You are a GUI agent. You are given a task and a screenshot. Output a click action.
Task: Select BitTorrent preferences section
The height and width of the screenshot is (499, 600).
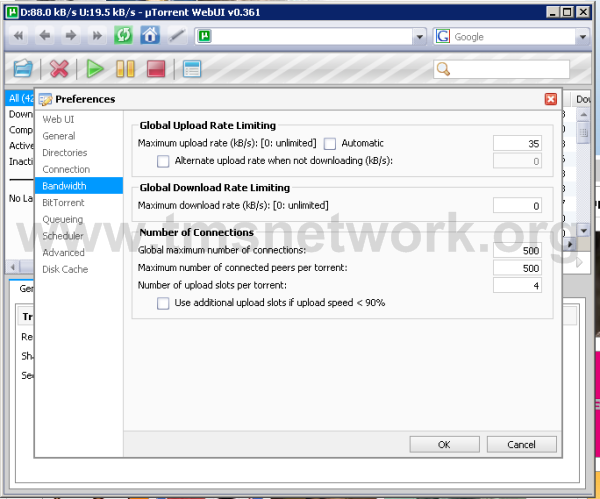click(x=79, y=202)
